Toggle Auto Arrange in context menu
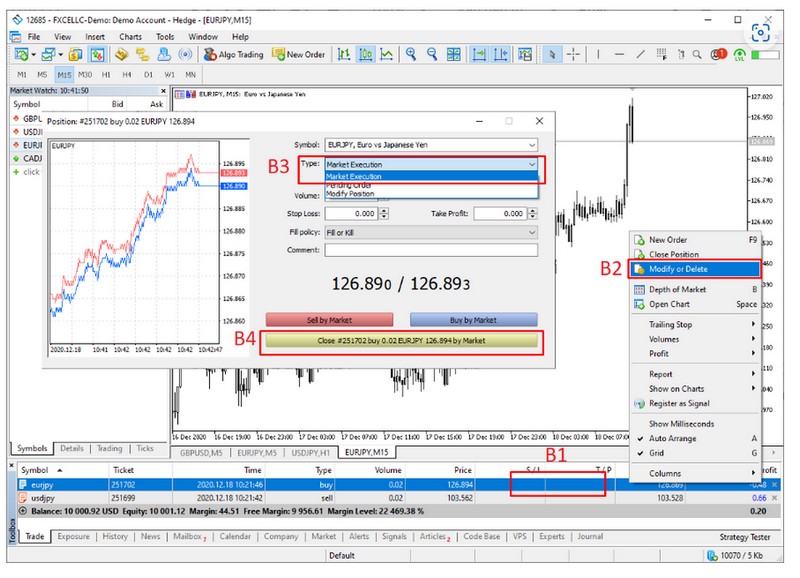This screenshot has height=578, width=800. pos(696,438)
